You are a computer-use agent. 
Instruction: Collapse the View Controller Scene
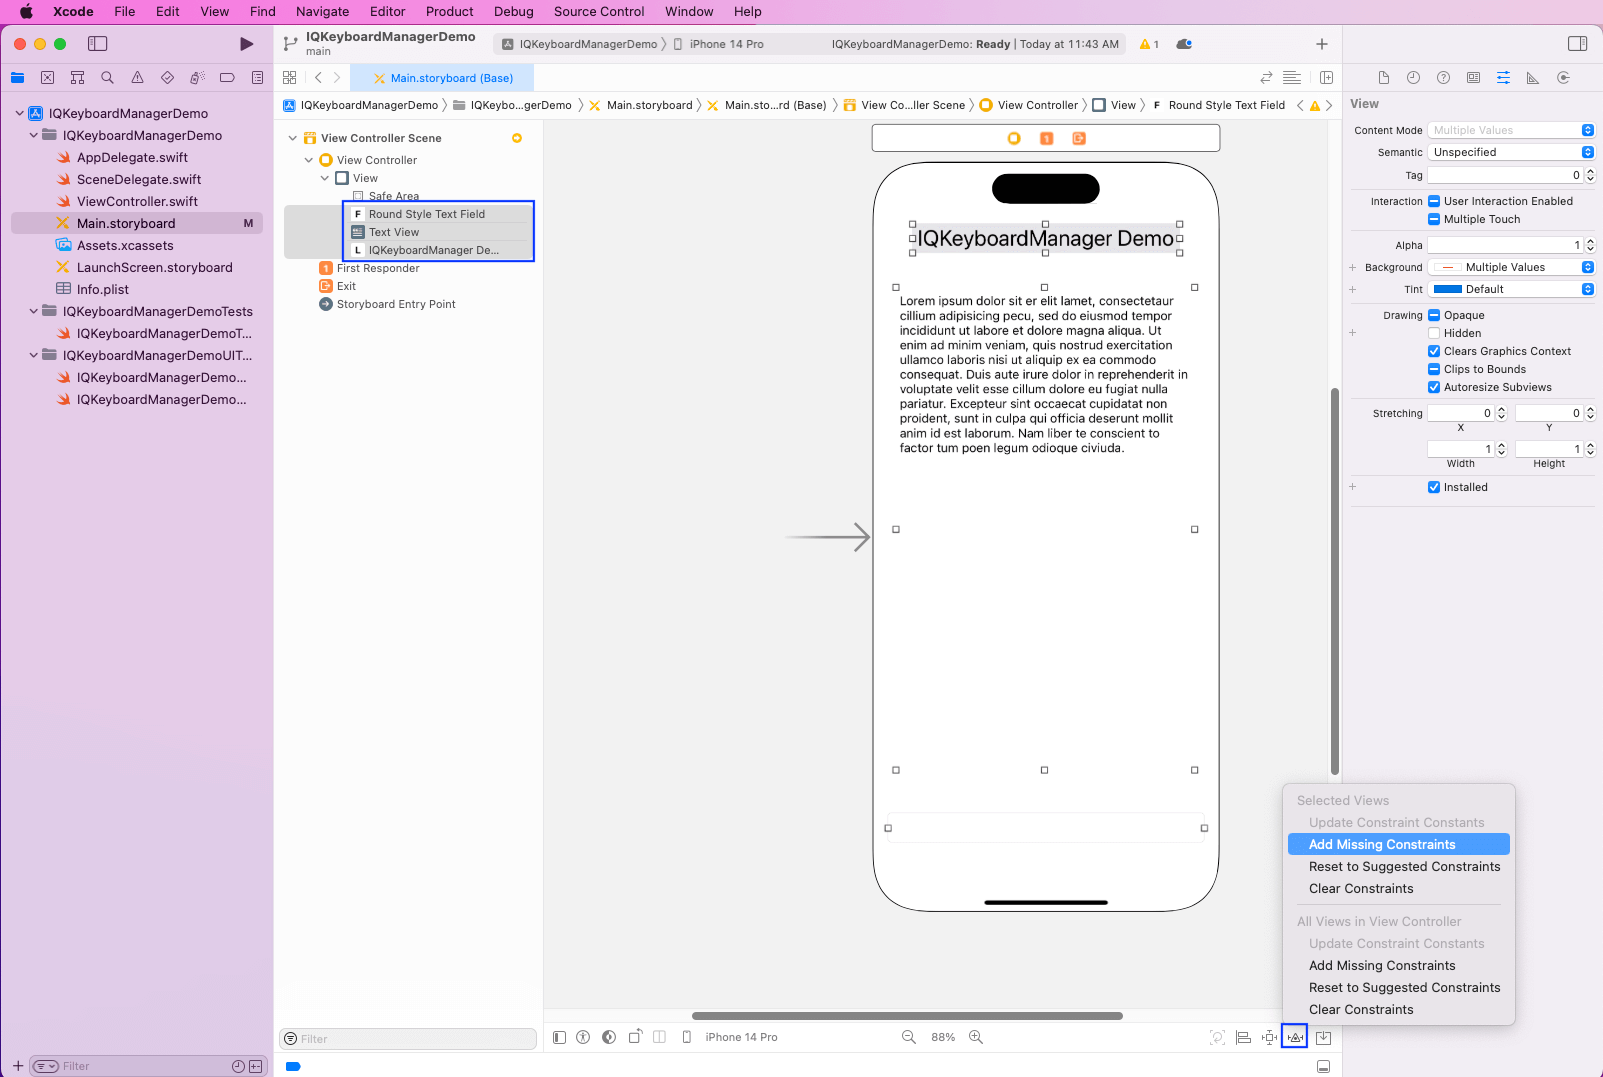tap(292, 138)
